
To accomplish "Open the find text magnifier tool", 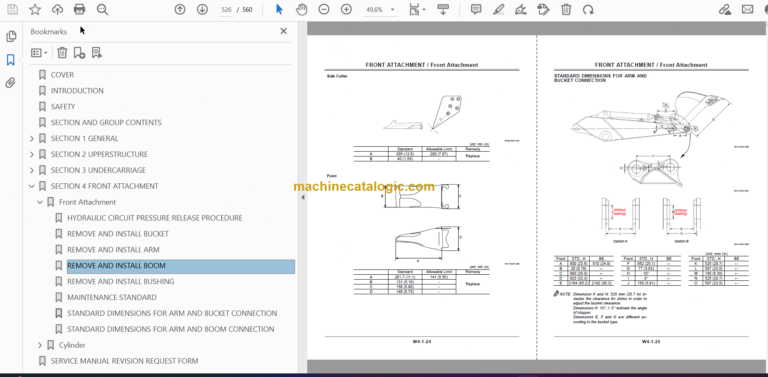I will coord(102,9).
